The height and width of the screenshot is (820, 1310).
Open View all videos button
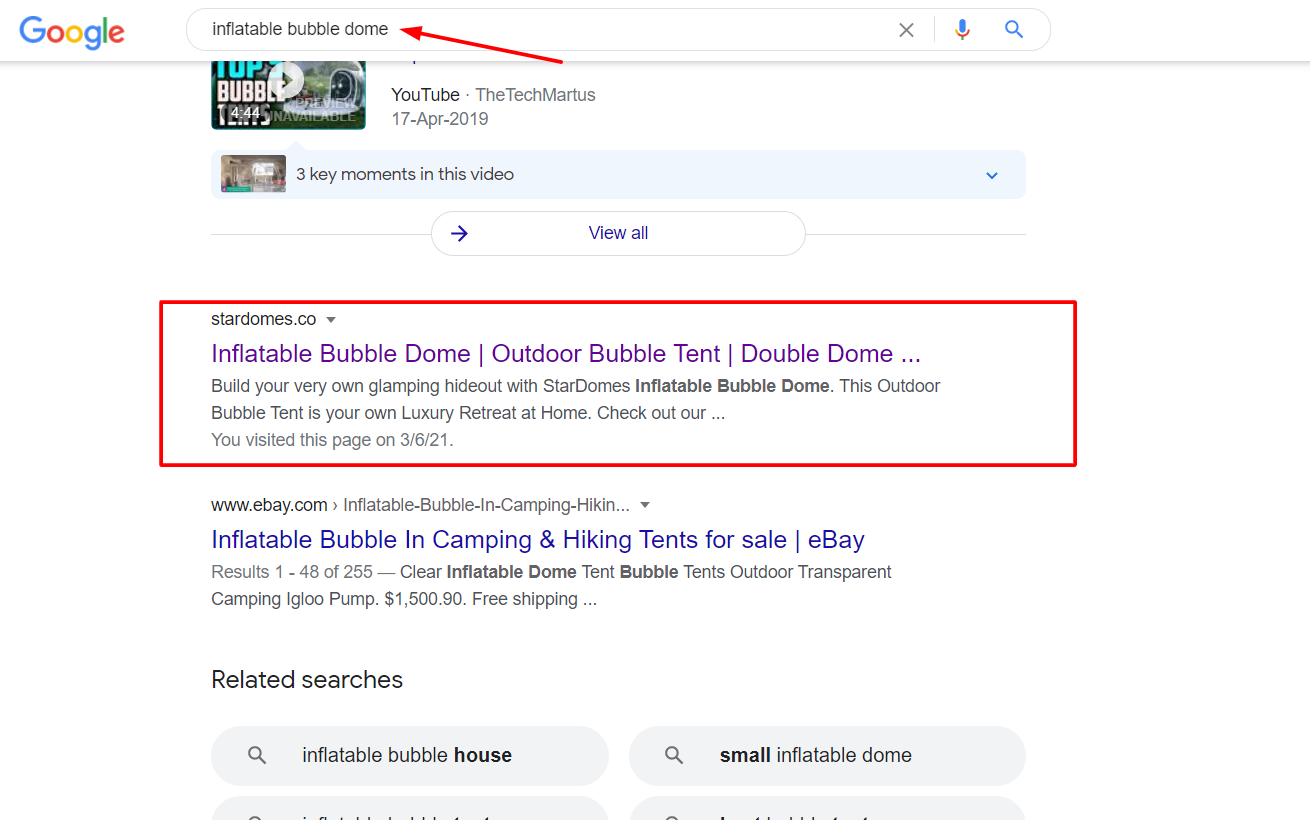click(618, 233)
